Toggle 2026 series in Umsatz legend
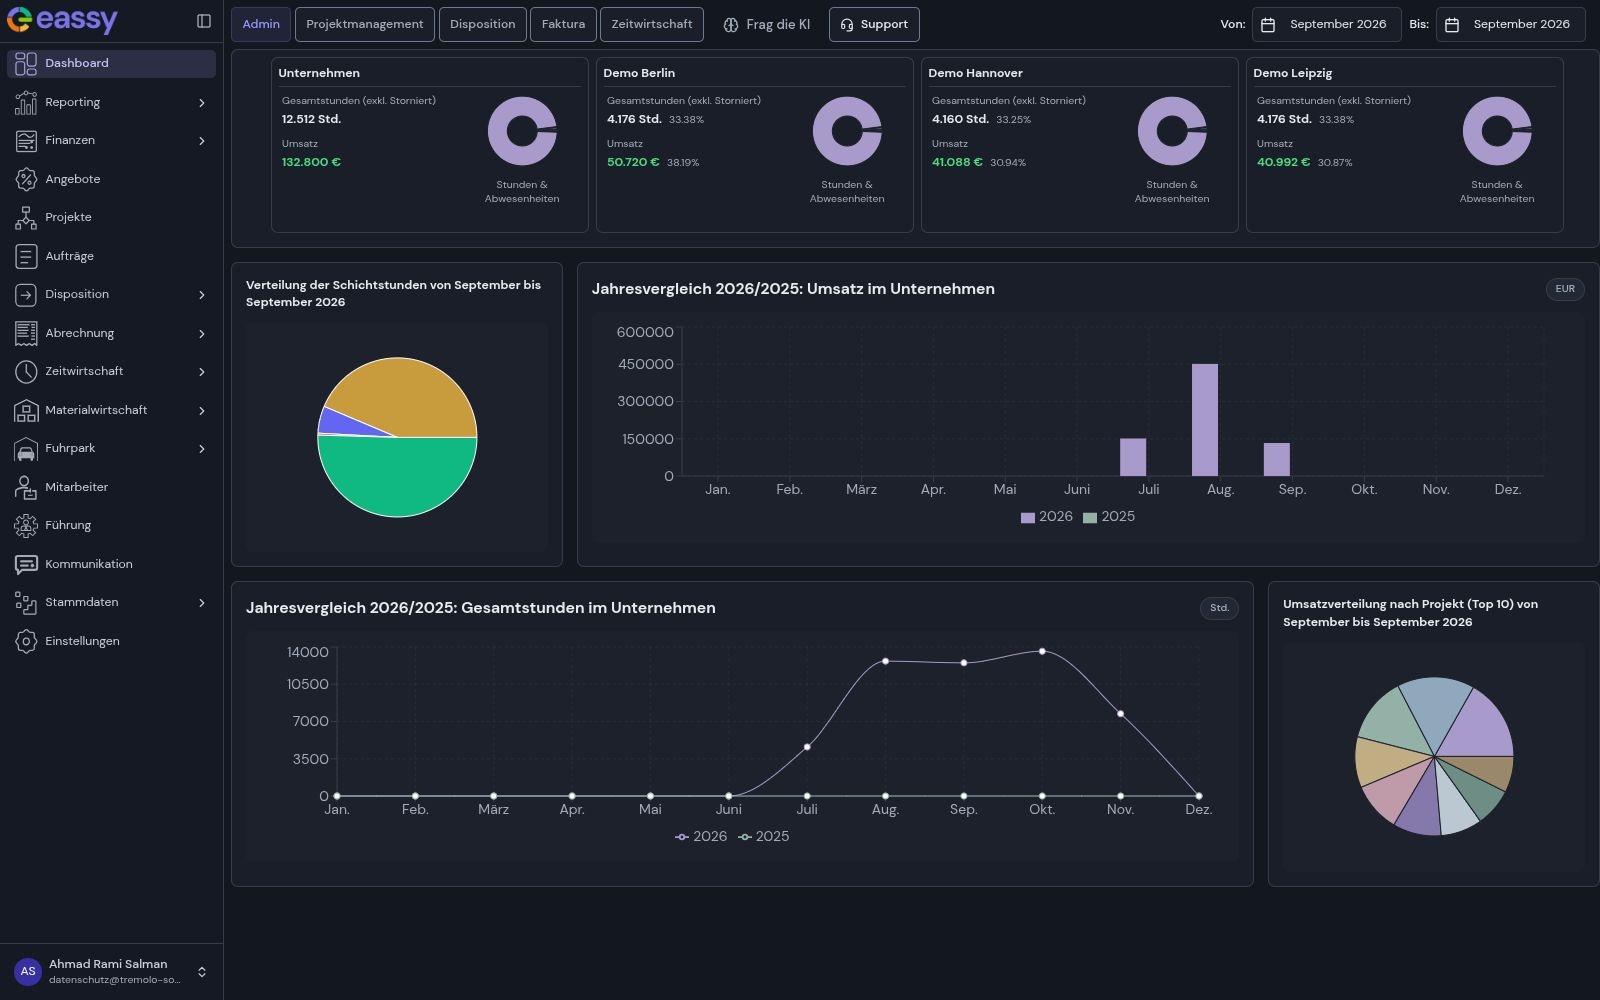1600x1000 pixels. tap(1047, 517)
